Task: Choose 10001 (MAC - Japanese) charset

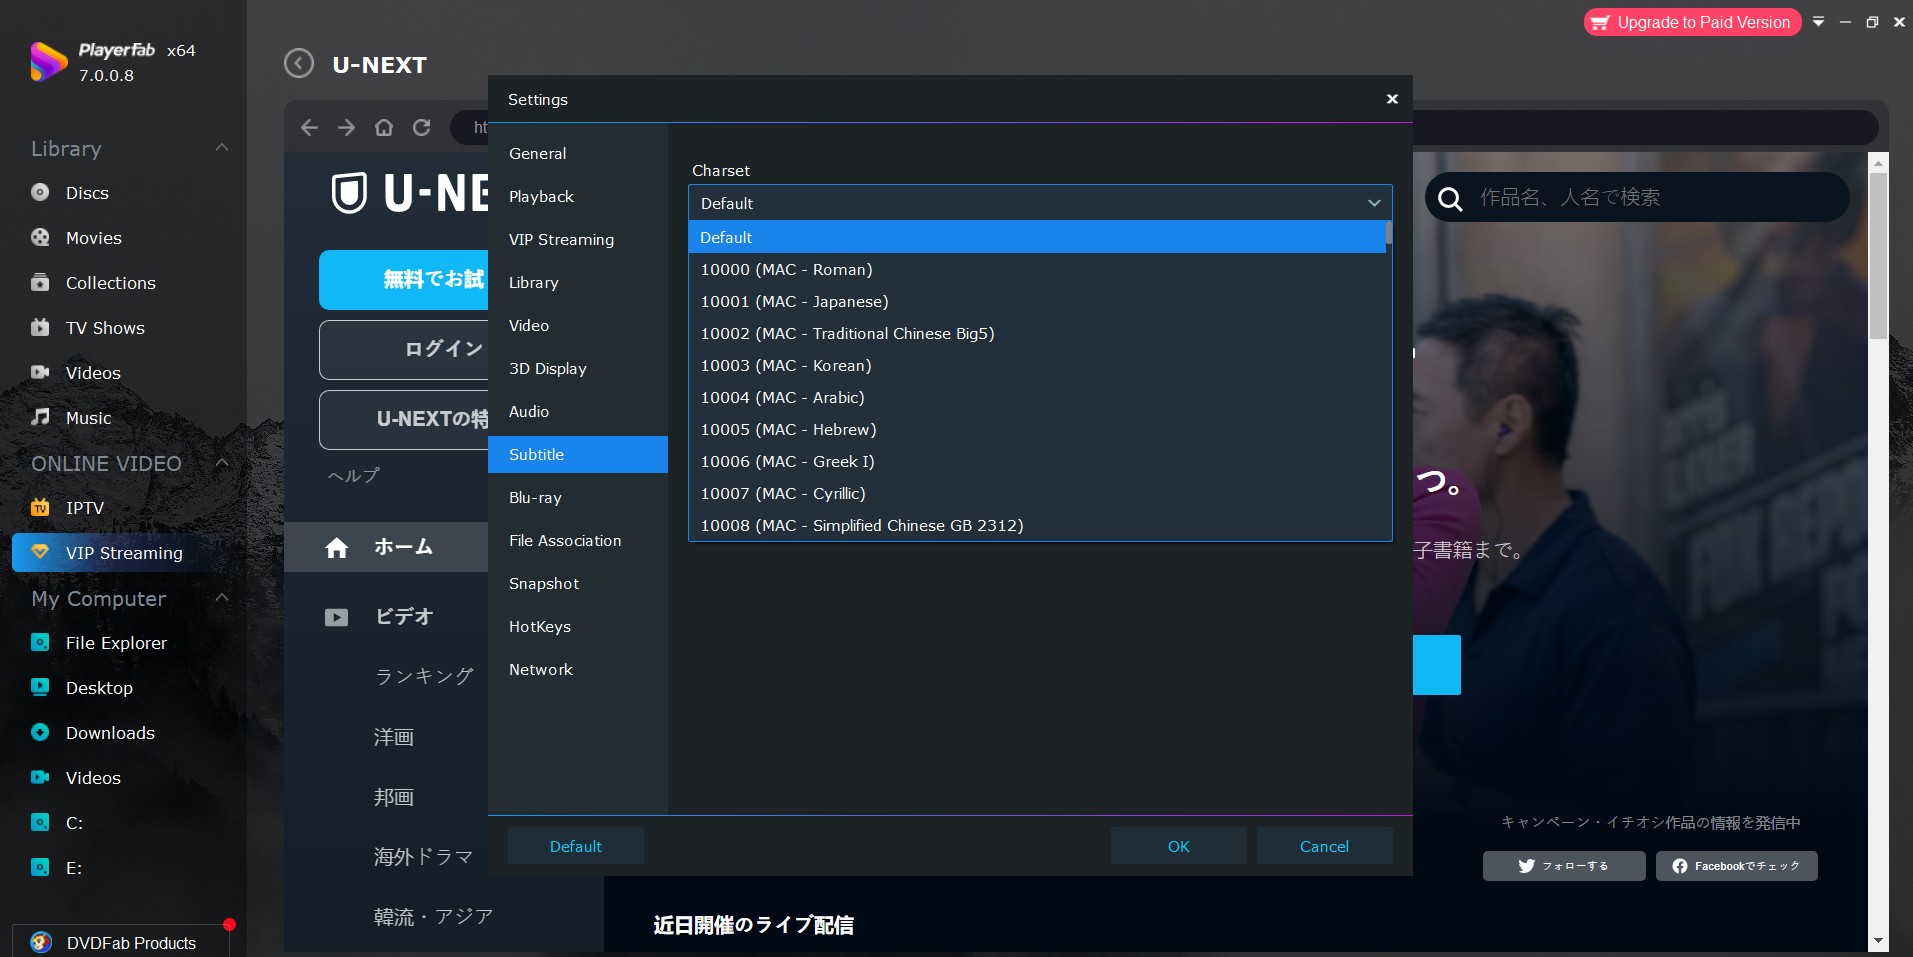Action: click(1037, 301)
